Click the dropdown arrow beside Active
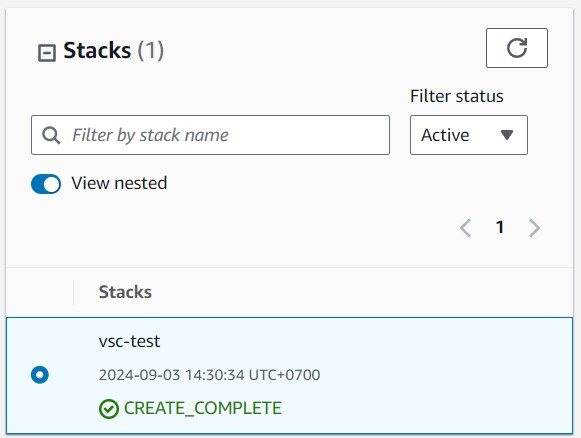Image resolution: width=581 pixels, height=438 pixels. 507,135
